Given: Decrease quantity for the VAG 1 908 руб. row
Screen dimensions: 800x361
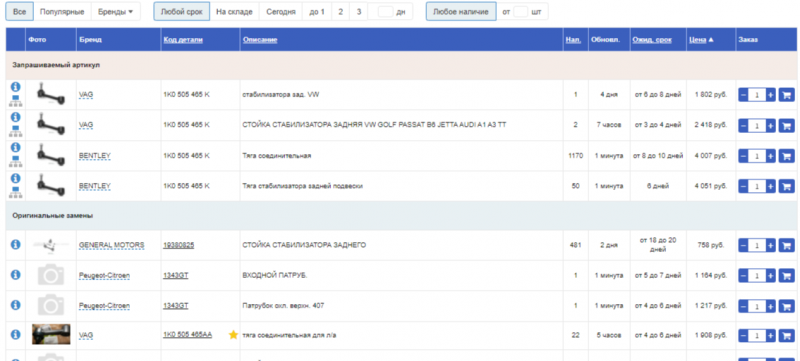Looking at the screenshot, I should point(743,336).
